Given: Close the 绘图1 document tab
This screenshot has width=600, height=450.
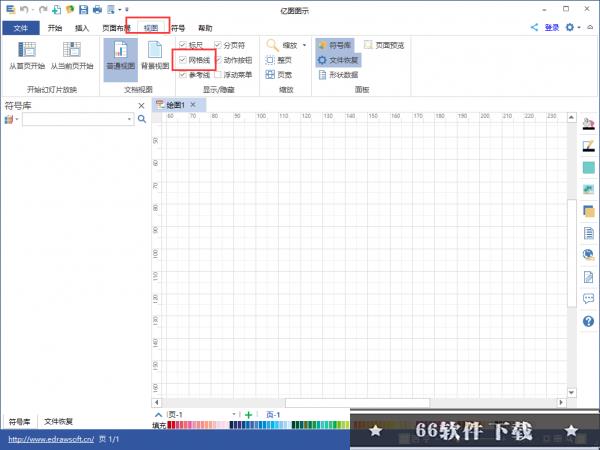Looking at the screenshot, I should coord(193,104).
